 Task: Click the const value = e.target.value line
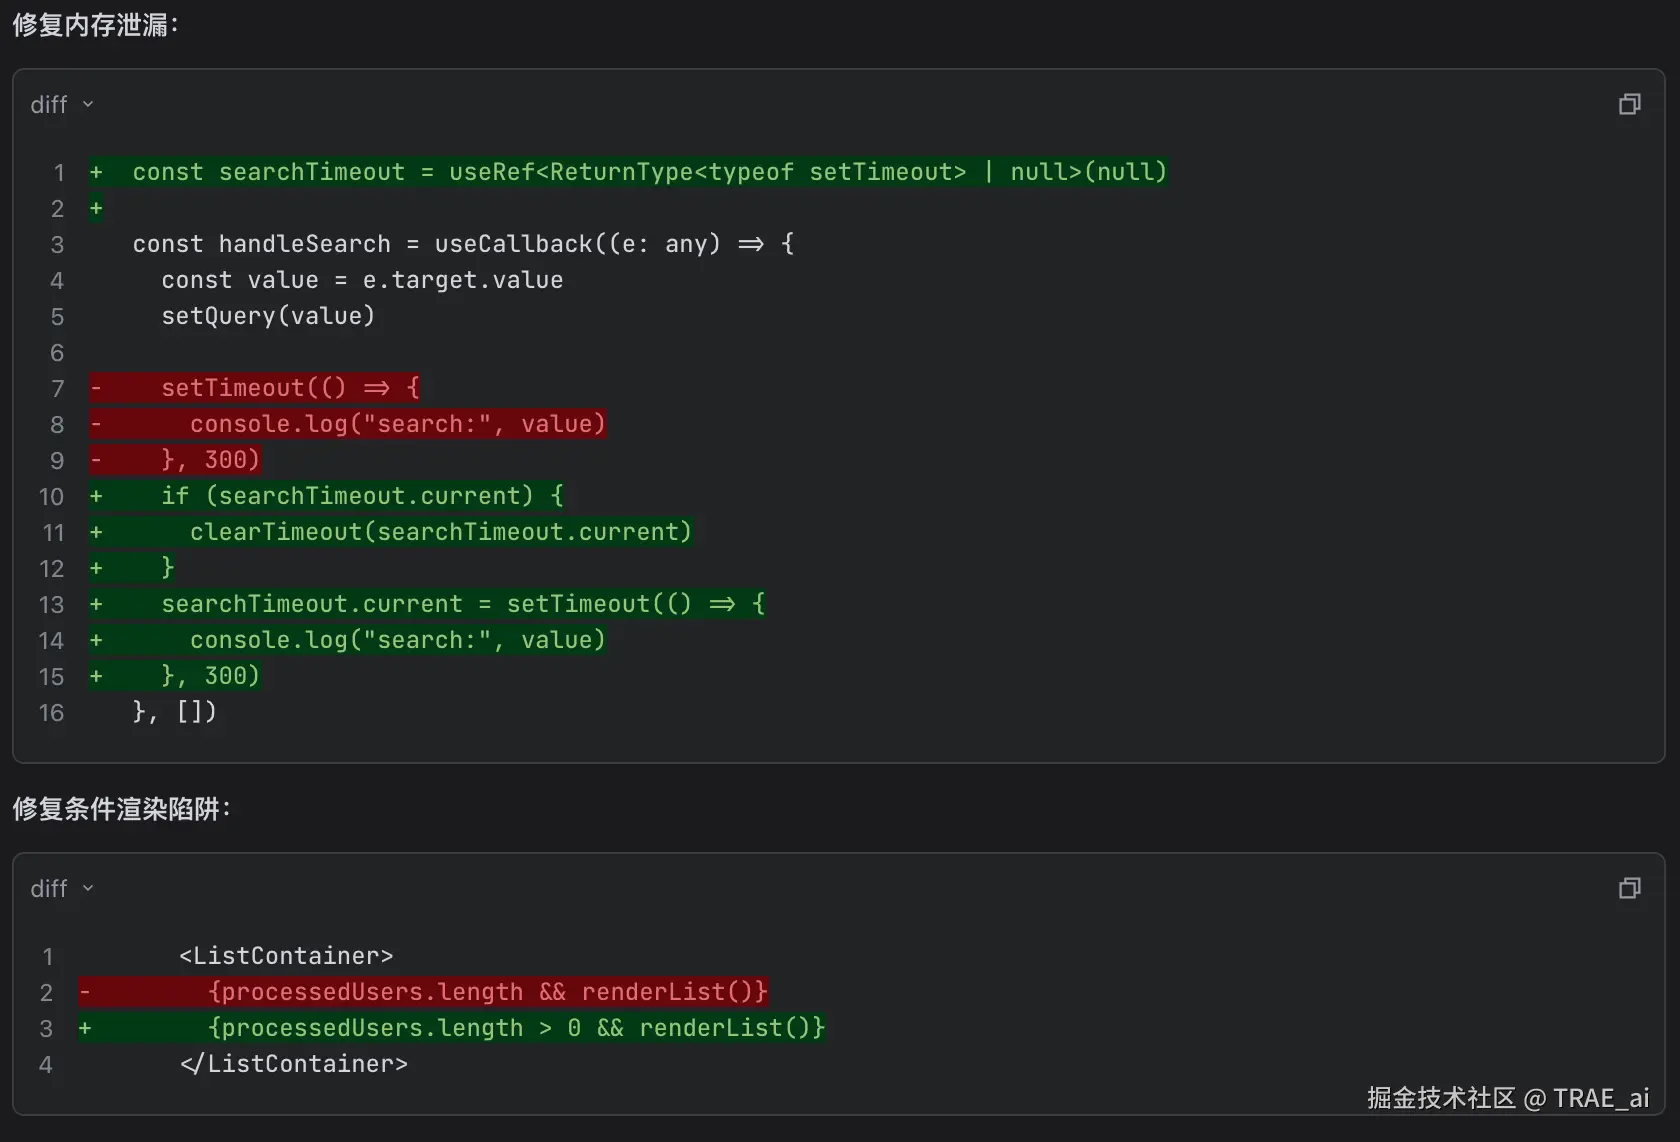click(362, 280)
